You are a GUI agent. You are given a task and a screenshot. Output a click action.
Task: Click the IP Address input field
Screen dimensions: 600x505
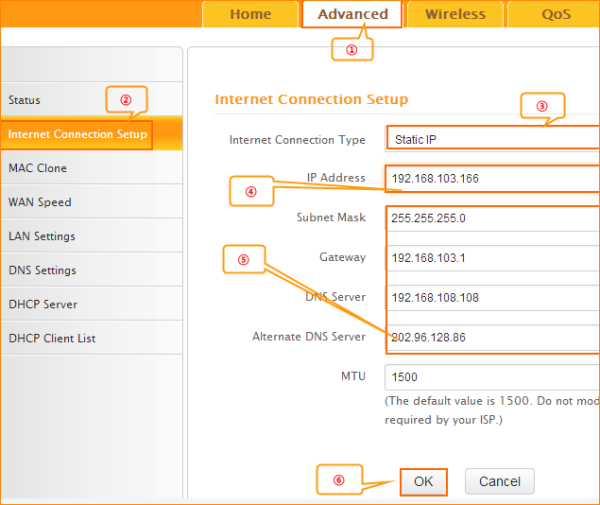click(x=492, y=179)
